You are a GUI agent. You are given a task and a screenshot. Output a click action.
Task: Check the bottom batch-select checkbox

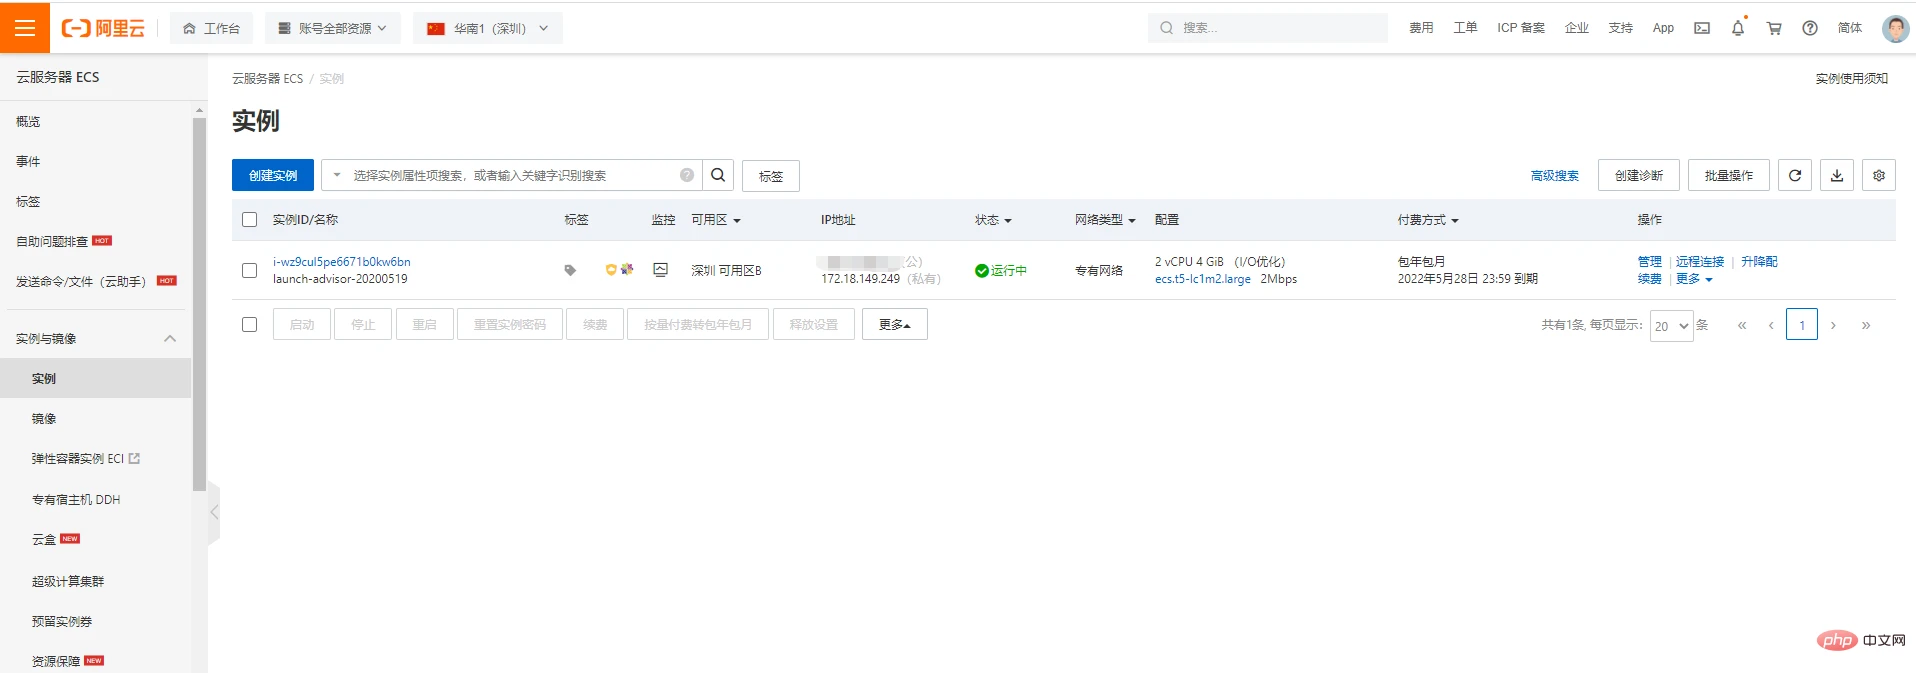250,324
